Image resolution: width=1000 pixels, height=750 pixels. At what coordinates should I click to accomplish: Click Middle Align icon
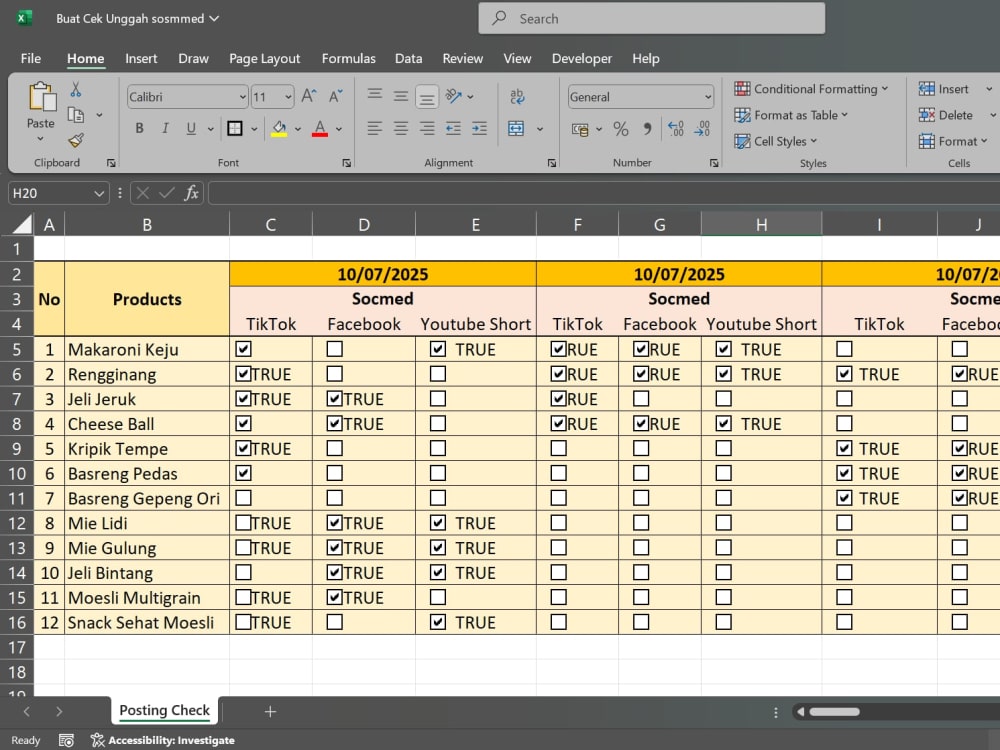(x=401, y=96)
